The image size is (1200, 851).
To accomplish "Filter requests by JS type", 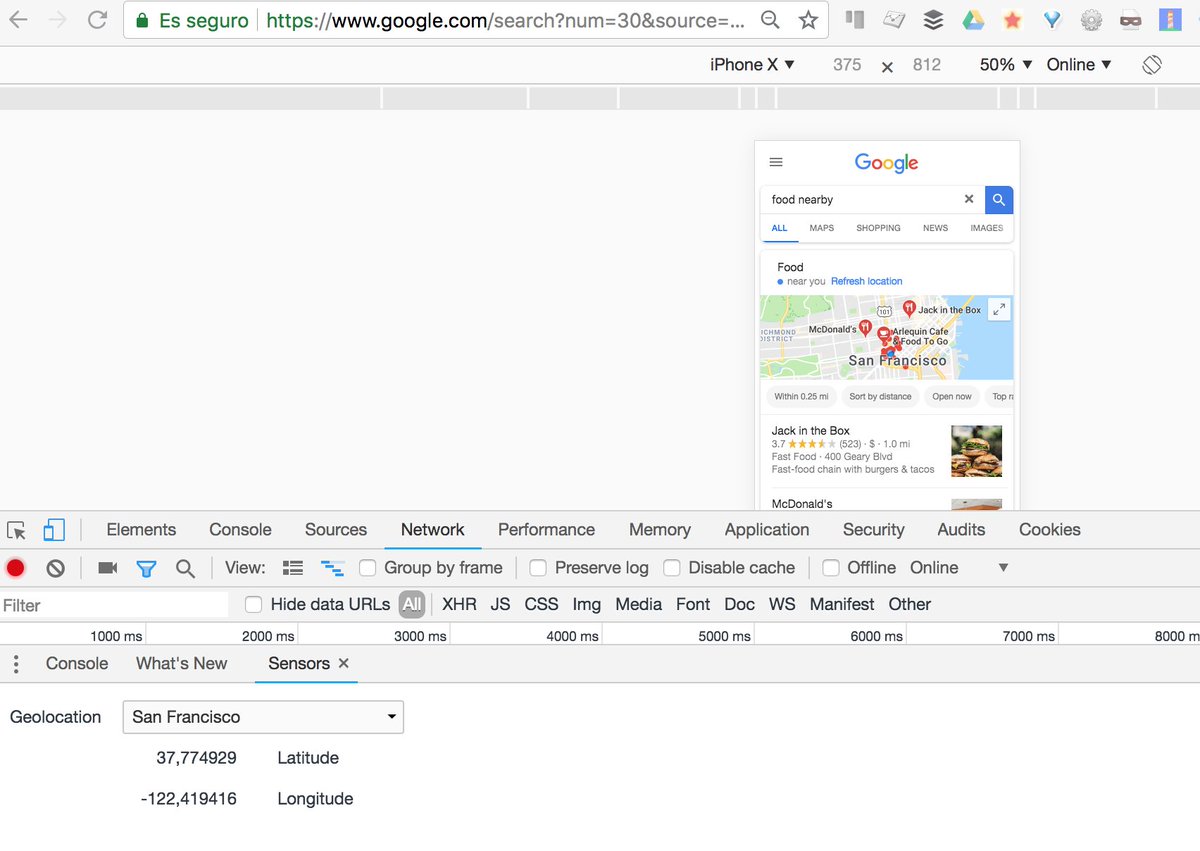I will tap(500, 604).
